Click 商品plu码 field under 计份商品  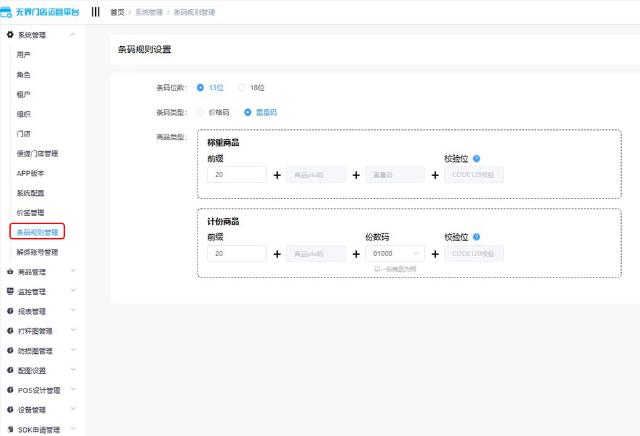(316, 254)
